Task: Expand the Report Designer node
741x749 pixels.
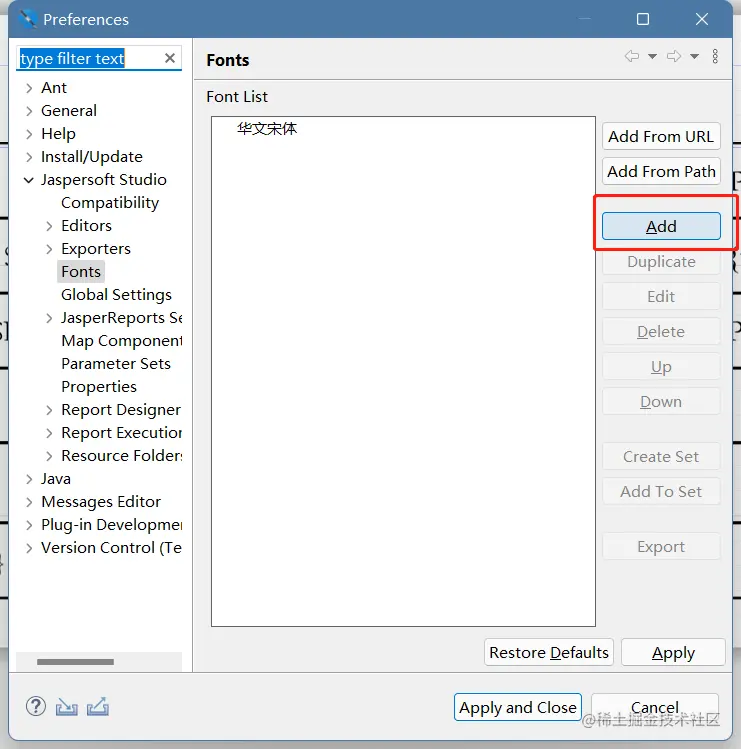Action: (x=49, y=410)
